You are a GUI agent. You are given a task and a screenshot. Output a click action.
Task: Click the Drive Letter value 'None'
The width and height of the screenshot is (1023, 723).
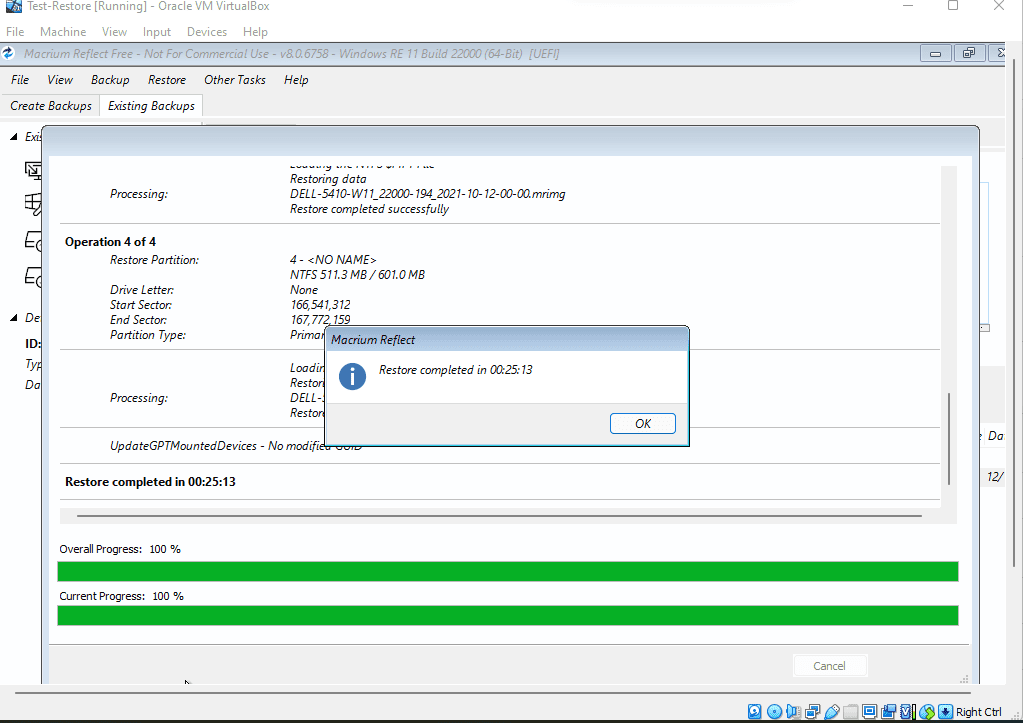[x=304, y=290]
